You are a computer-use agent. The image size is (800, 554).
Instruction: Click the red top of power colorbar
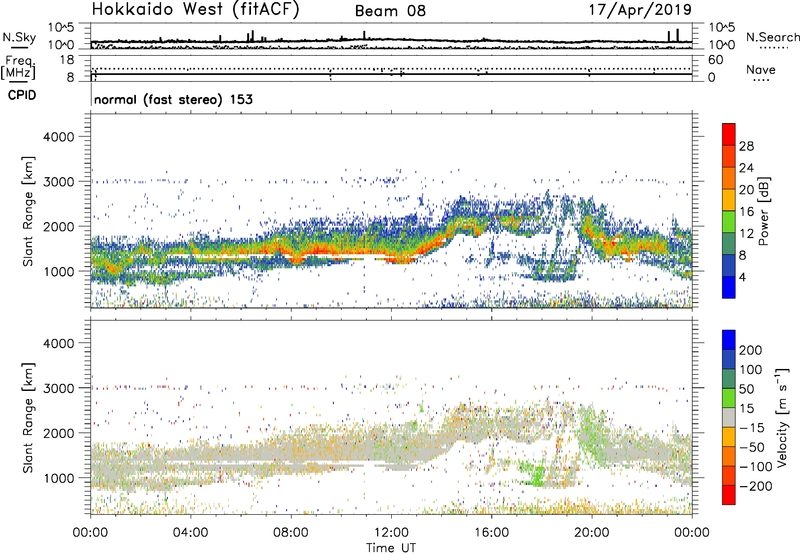click(729, 134)
